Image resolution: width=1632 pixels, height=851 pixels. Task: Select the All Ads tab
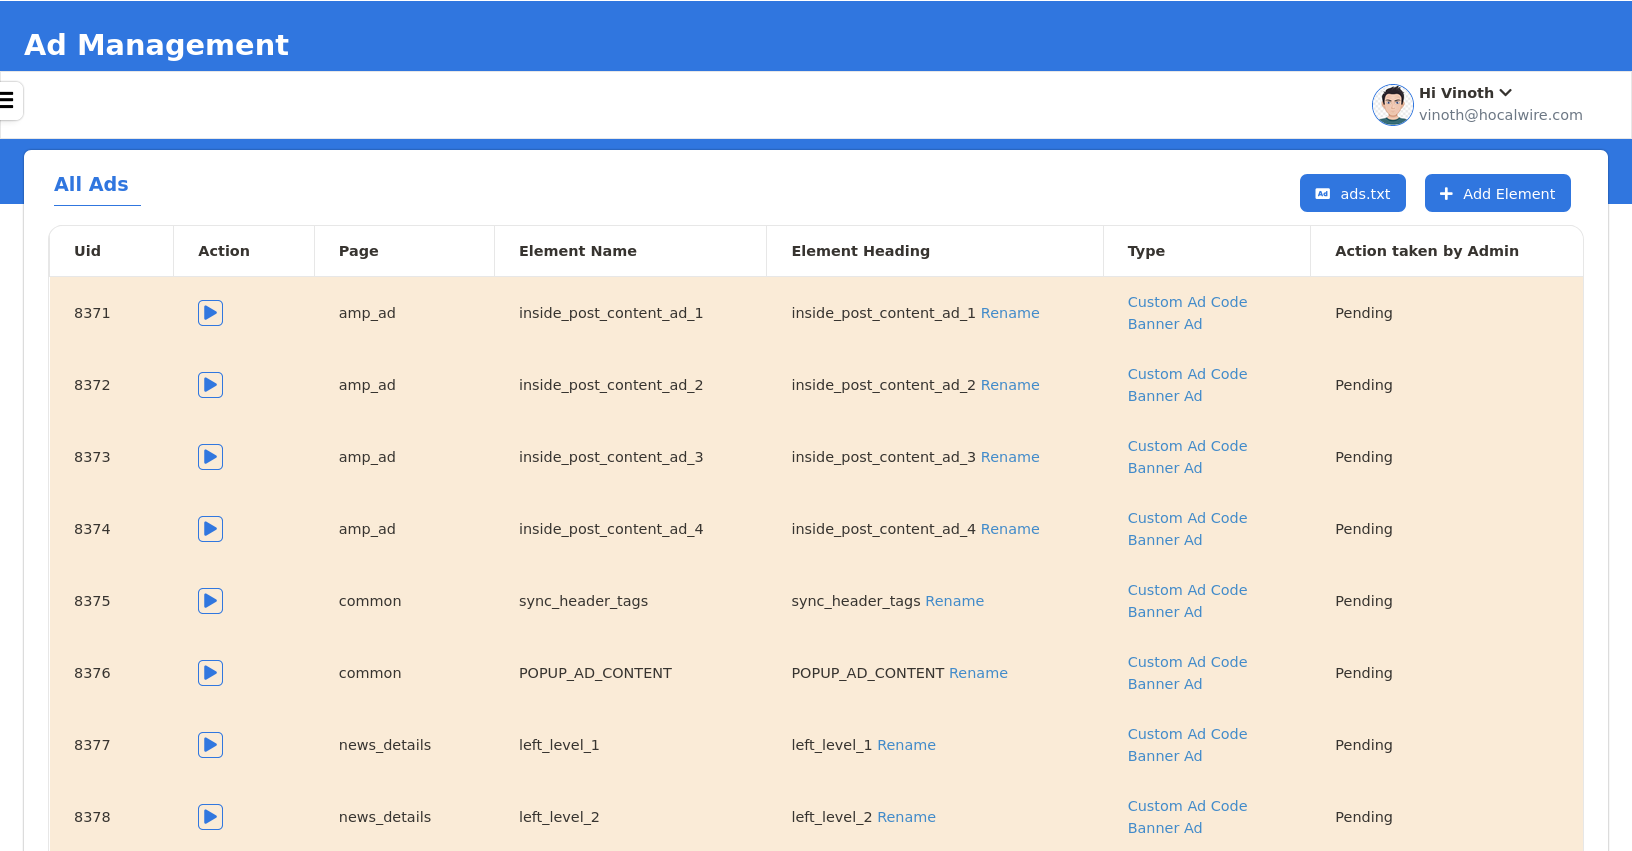(x=91, y=184)
